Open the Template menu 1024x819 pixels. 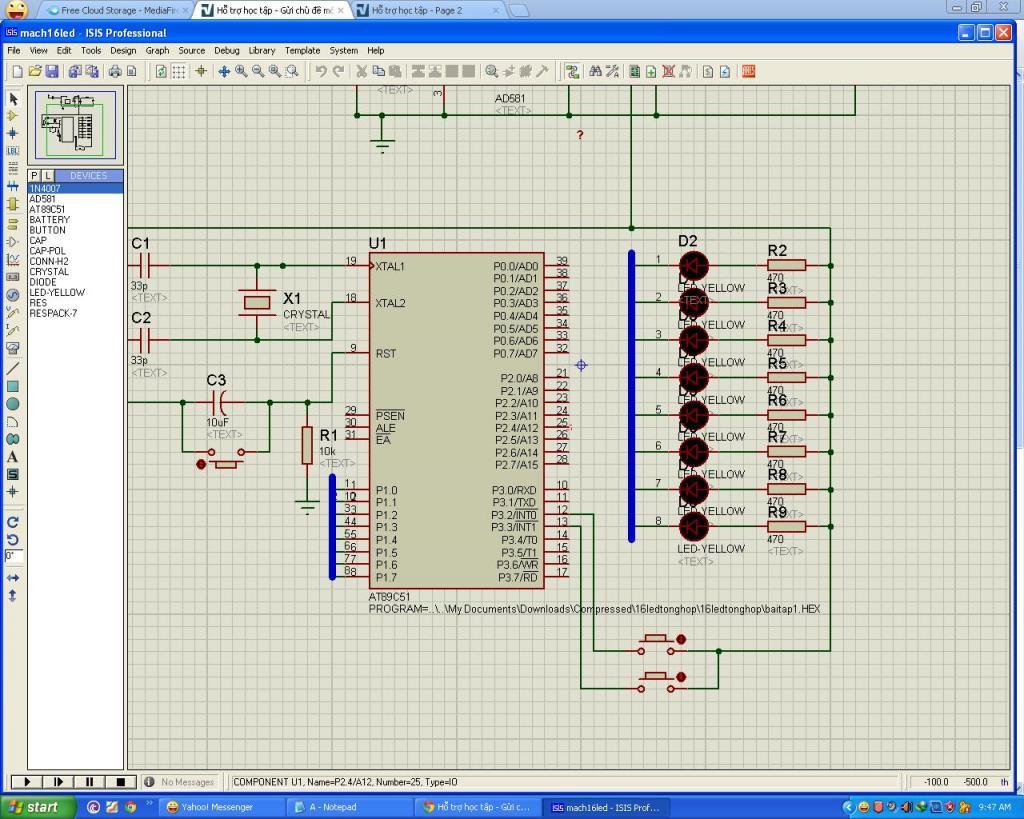(x=302, y=50)
